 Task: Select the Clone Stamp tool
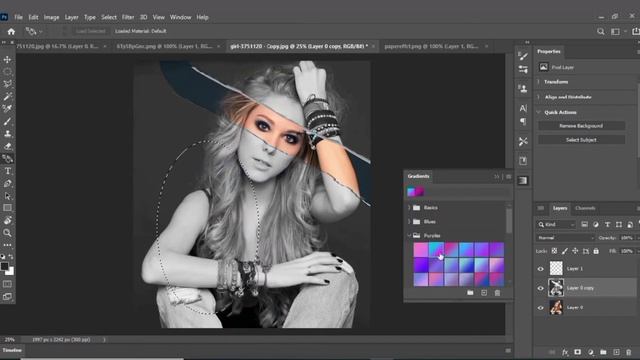tap(7, 133)
